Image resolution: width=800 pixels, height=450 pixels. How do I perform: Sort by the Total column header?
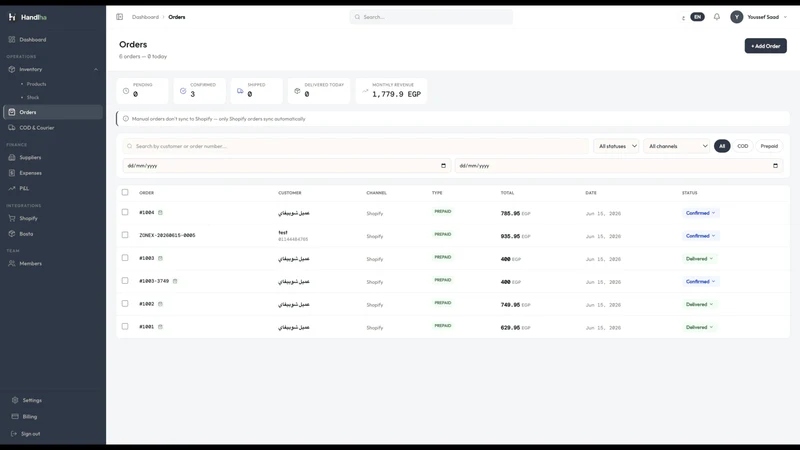pos(507,193)
